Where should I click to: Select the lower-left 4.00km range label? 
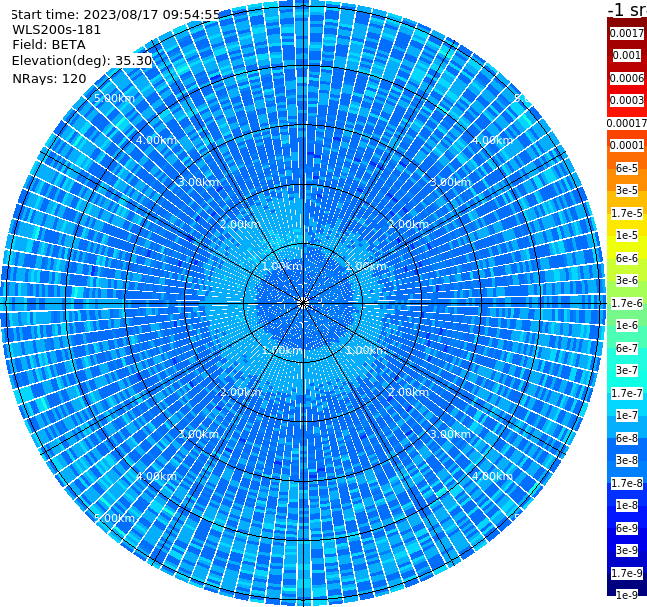click(156, 476)
